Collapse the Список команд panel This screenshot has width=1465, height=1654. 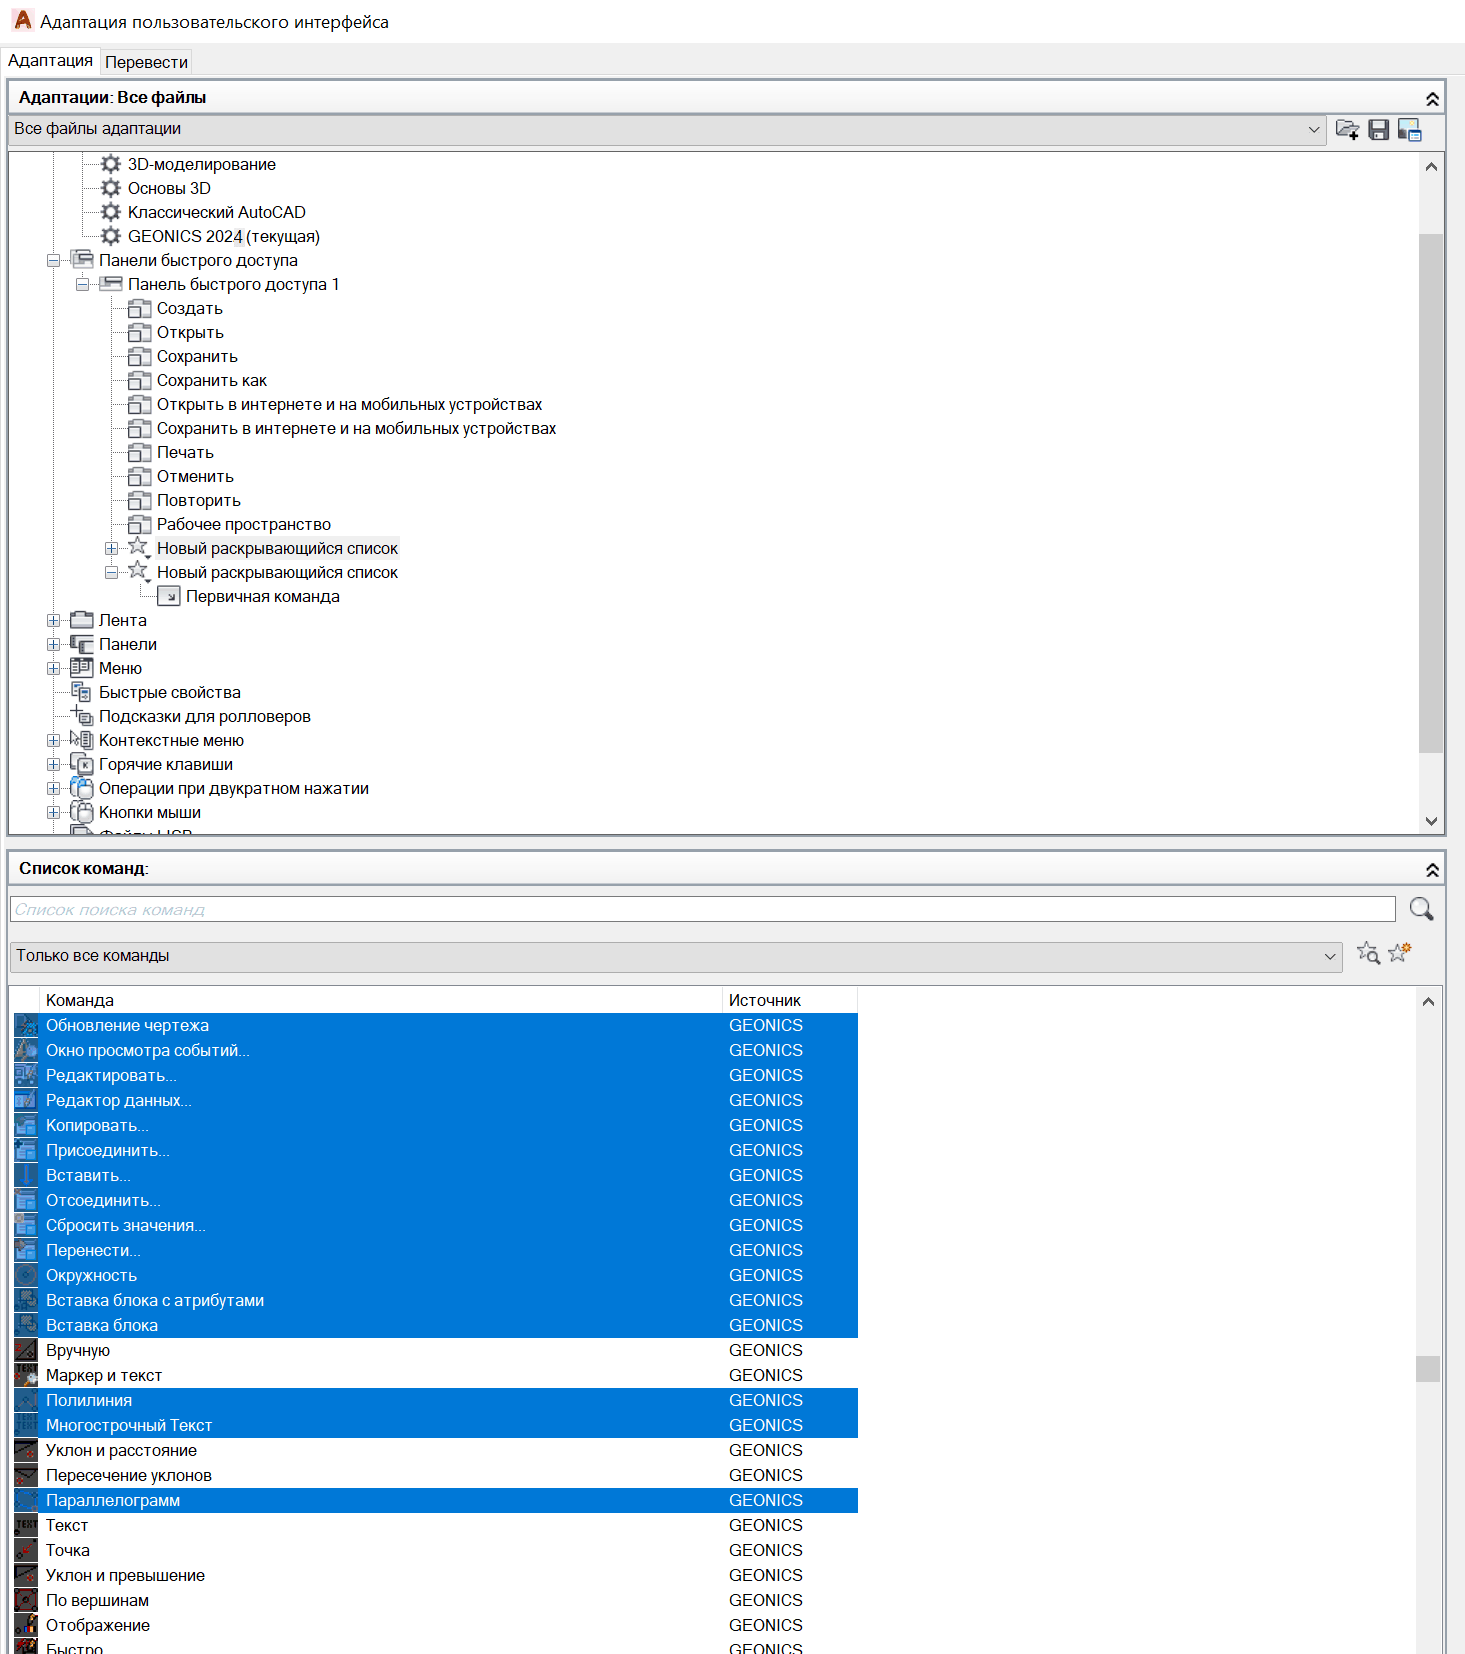tap(1432, 870)
